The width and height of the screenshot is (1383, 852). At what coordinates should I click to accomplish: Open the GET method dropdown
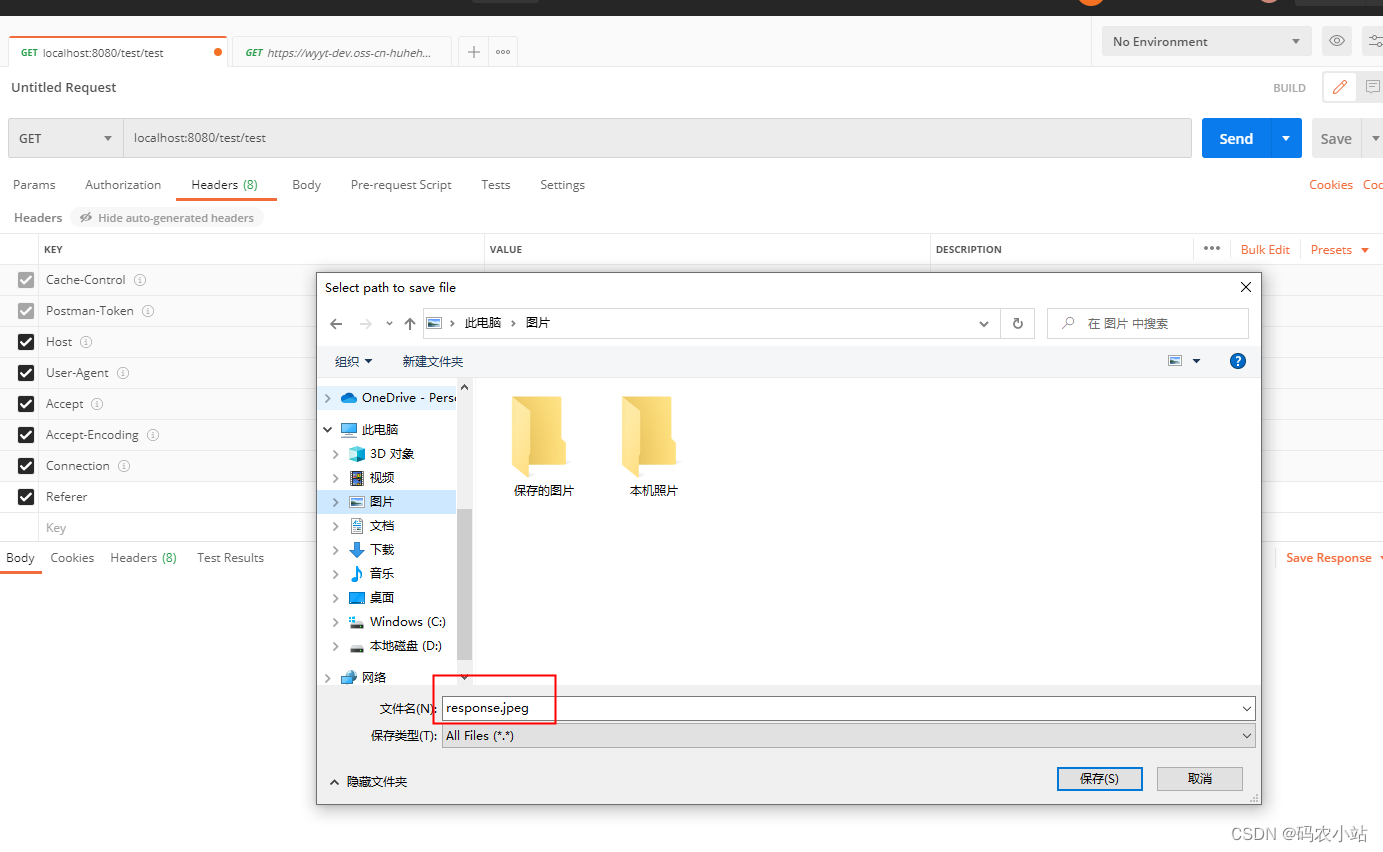(64, 137)
